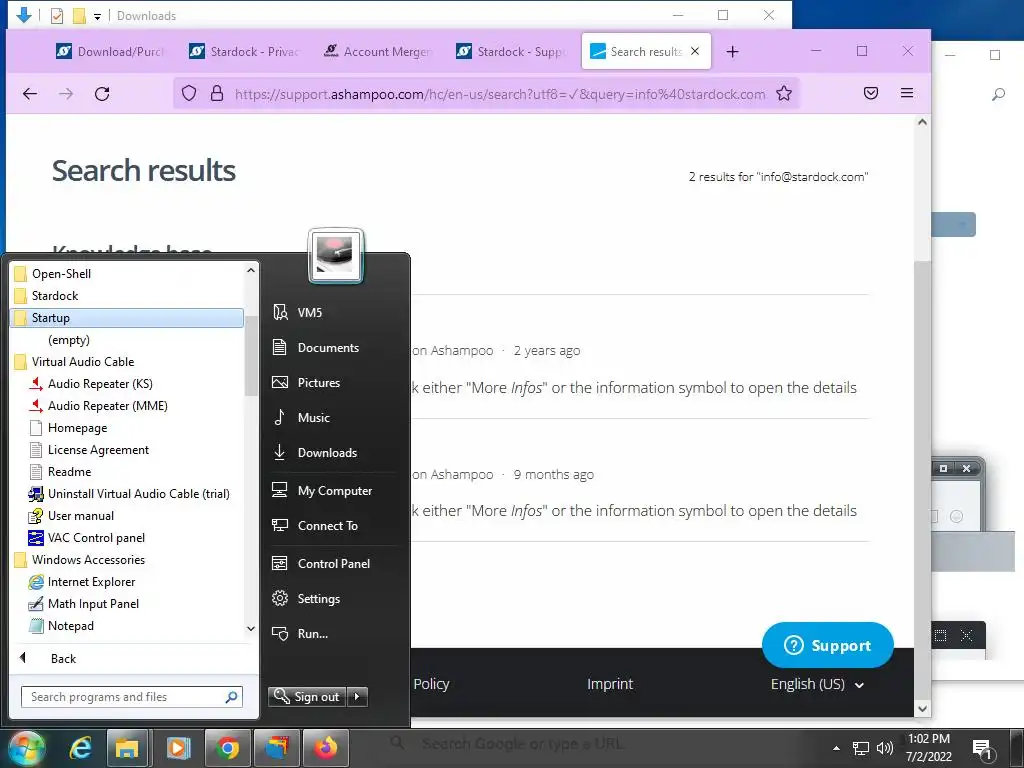Open the Imprint footer link
The height and width of the screenshot is (768, 1024).
[x=610, y=684]
